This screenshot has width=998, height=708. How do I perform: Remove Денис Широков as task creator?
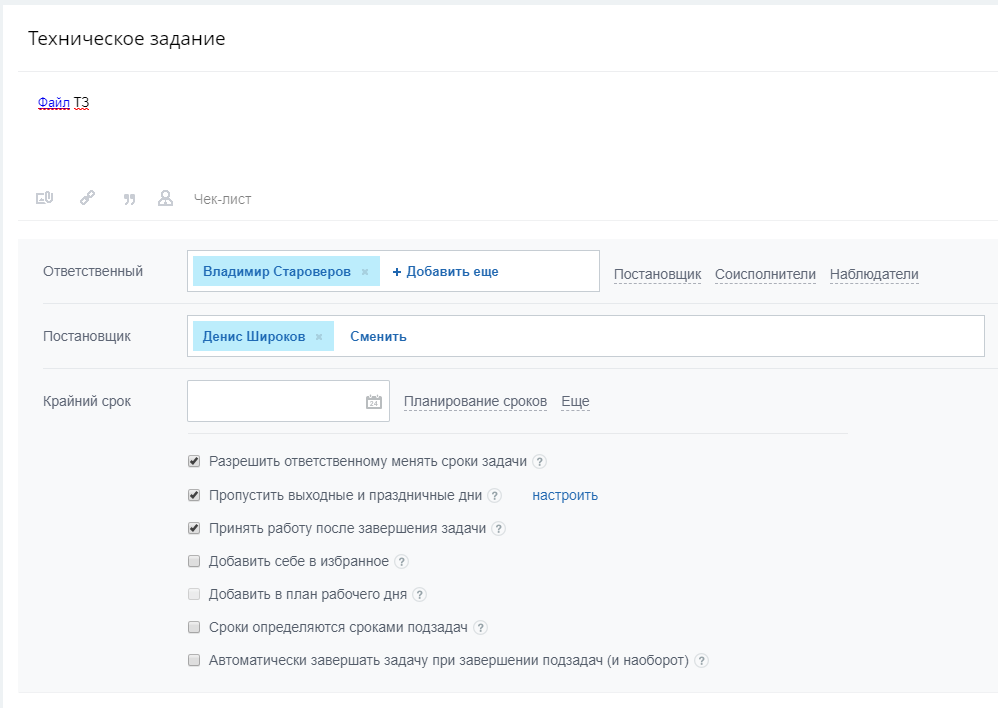click(x=319, y=337)
